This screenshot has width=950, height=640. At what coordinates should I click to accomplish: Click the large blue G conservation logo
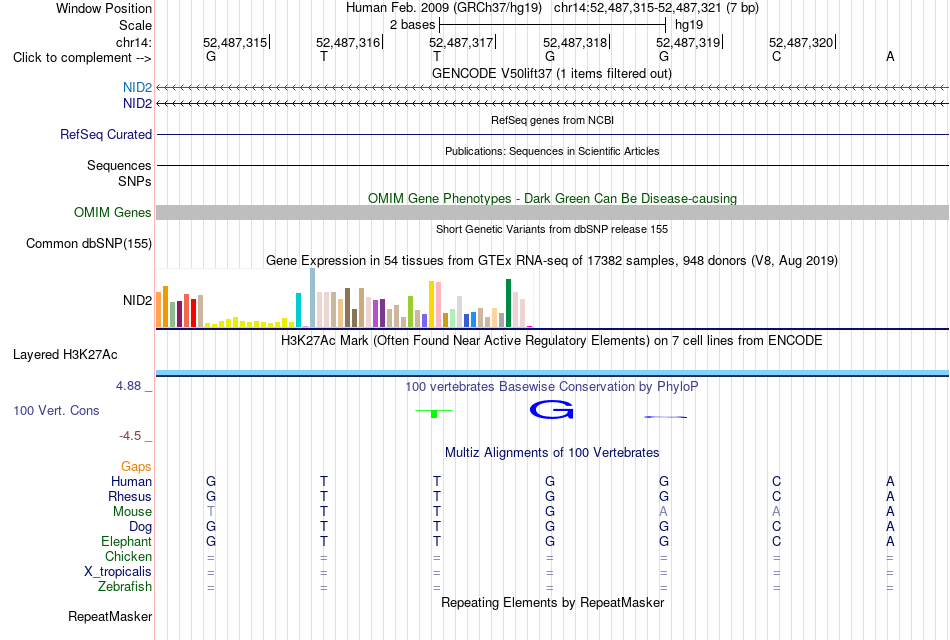point(551,410)
